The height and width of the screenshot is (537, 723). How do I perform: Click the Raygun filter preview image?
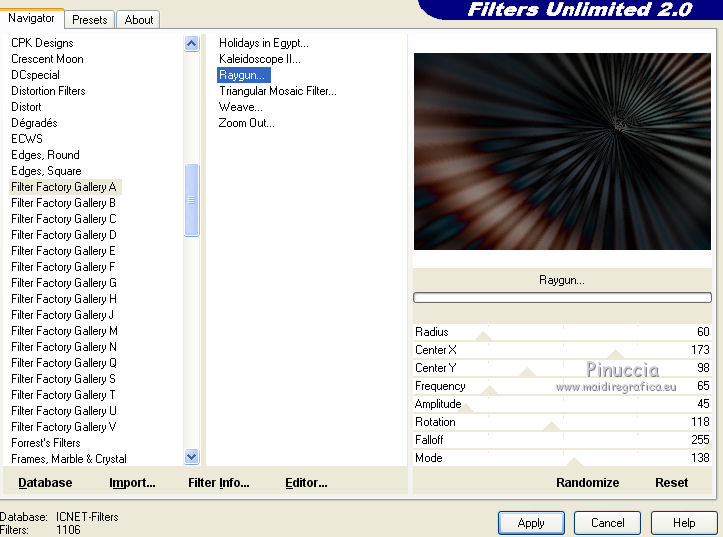click(562, 152)
